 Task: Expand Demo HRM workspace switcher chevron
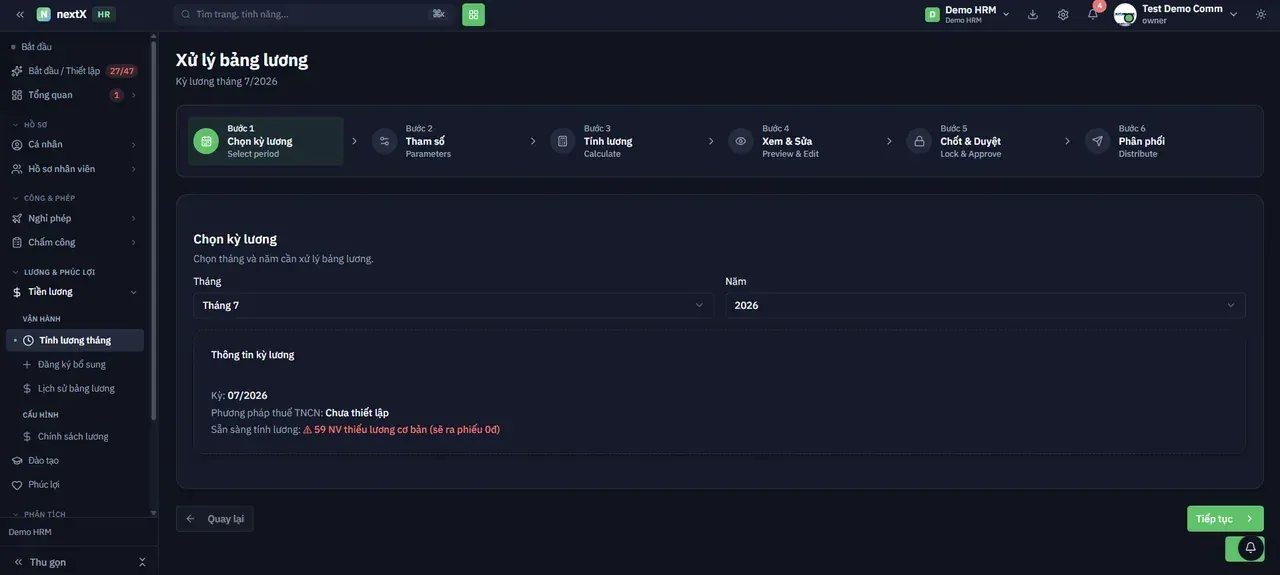tap(1006, 14)
